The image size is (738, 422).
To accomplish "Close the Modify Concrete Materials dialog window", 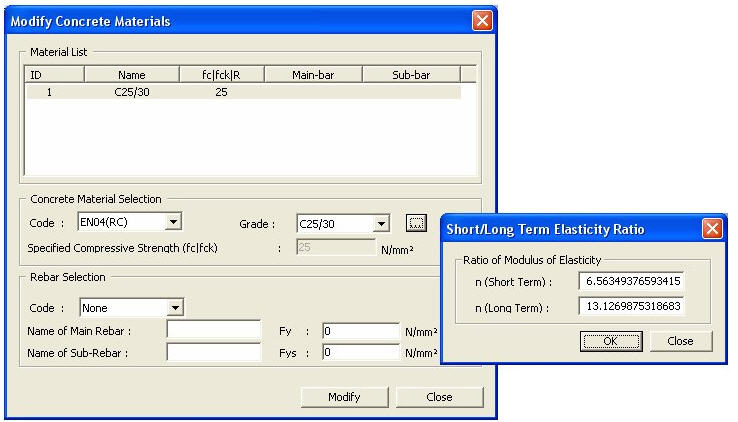I will tap(482, 21).
